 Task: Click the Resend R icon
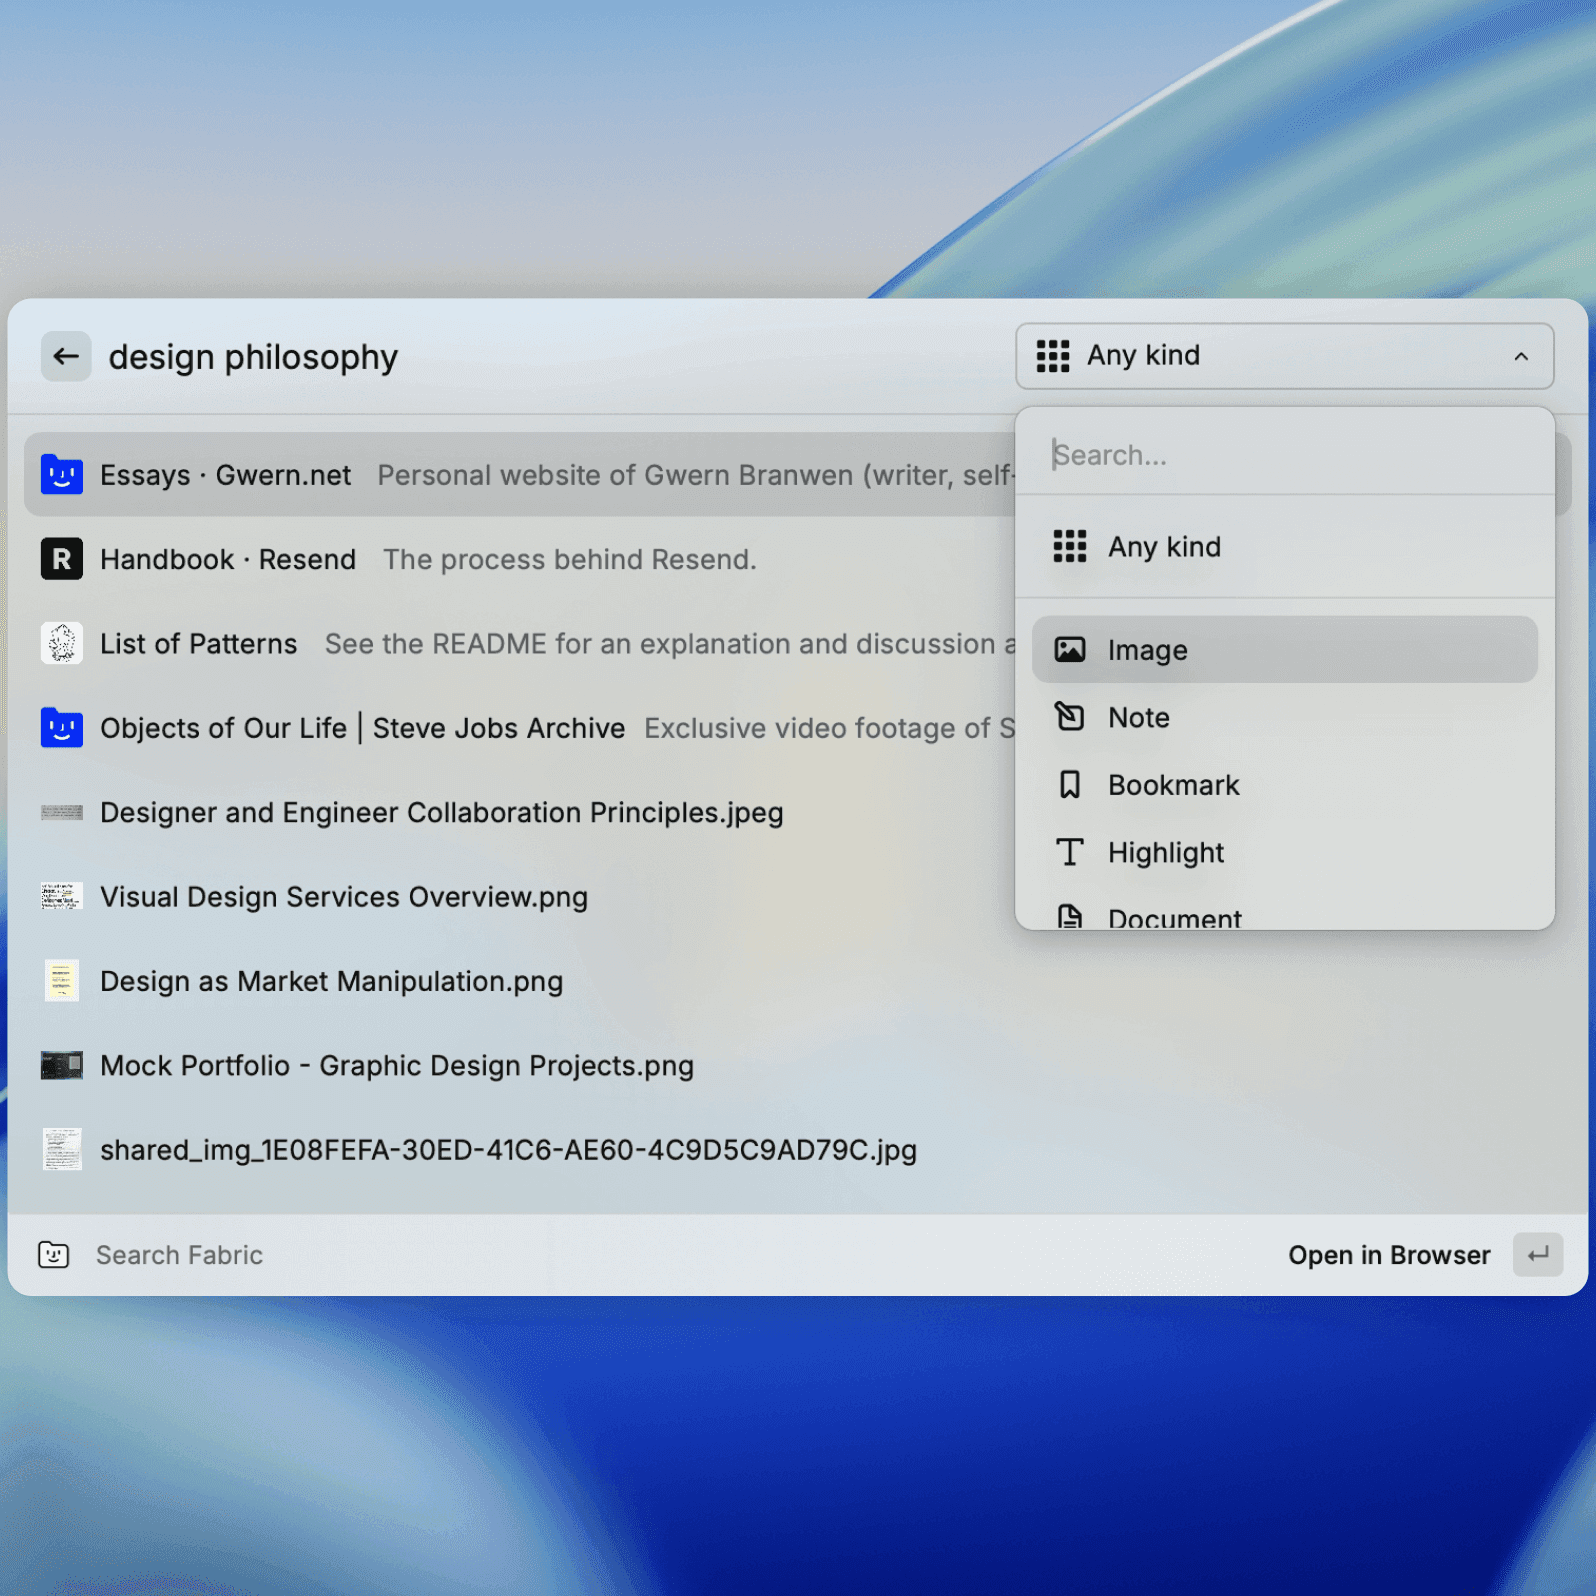coord(62,559)
